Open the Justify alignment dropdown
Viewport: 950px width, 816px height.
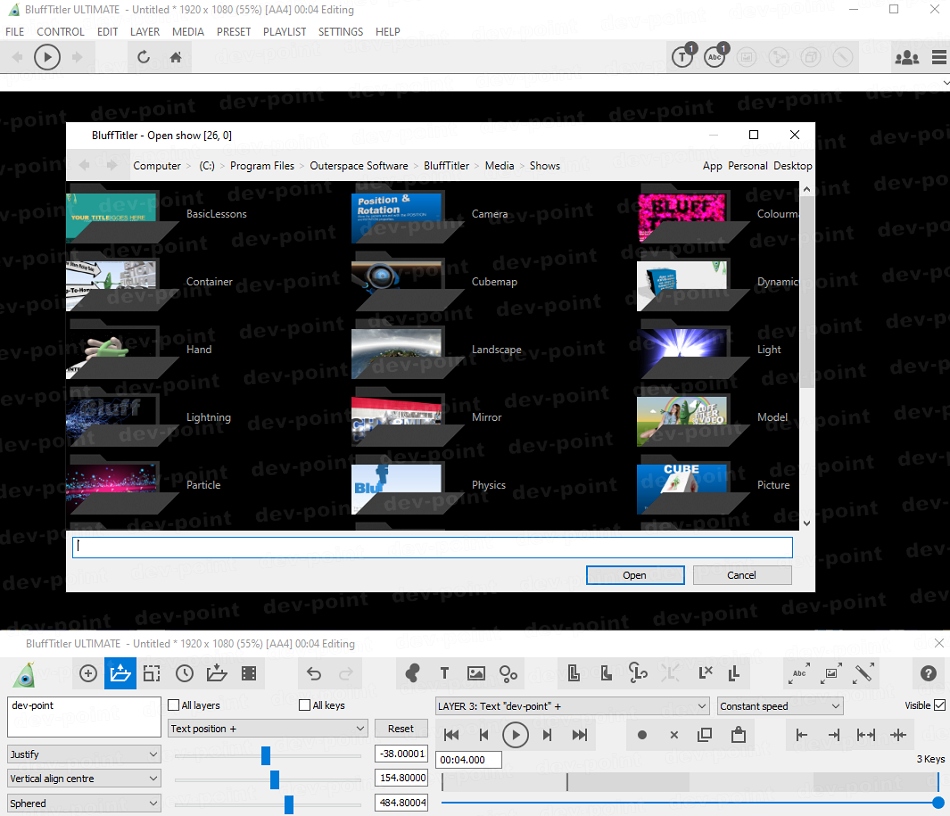[x=84, y=754]
